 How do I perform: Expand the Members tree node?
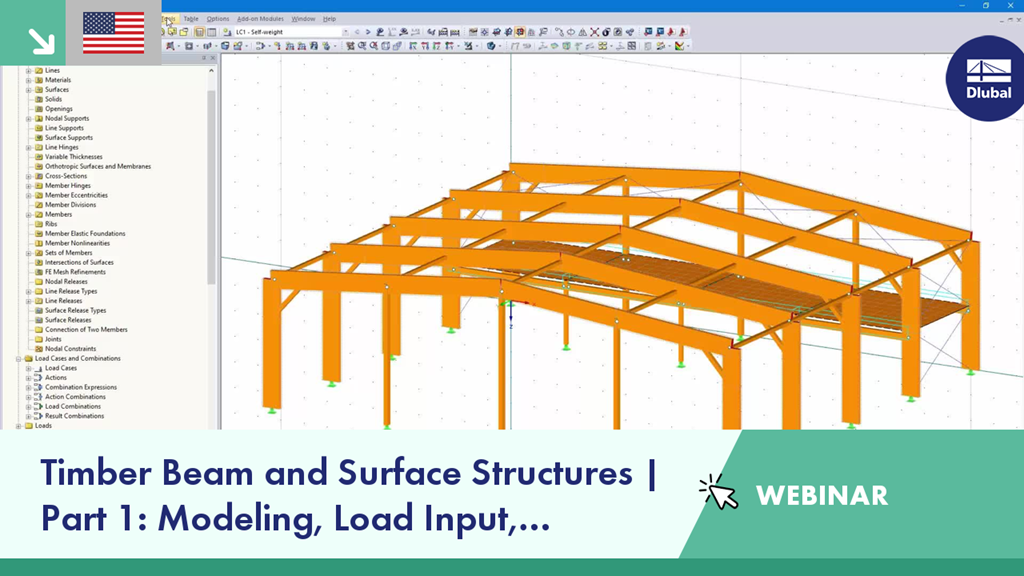(x=28, y=215)
